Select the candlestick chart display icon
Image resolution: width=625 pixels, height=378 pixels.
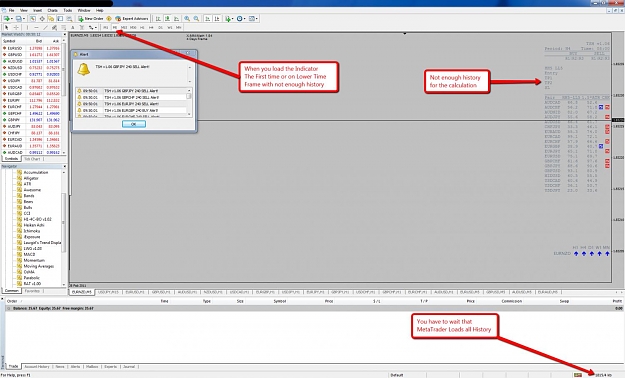(x=167, y=18)
